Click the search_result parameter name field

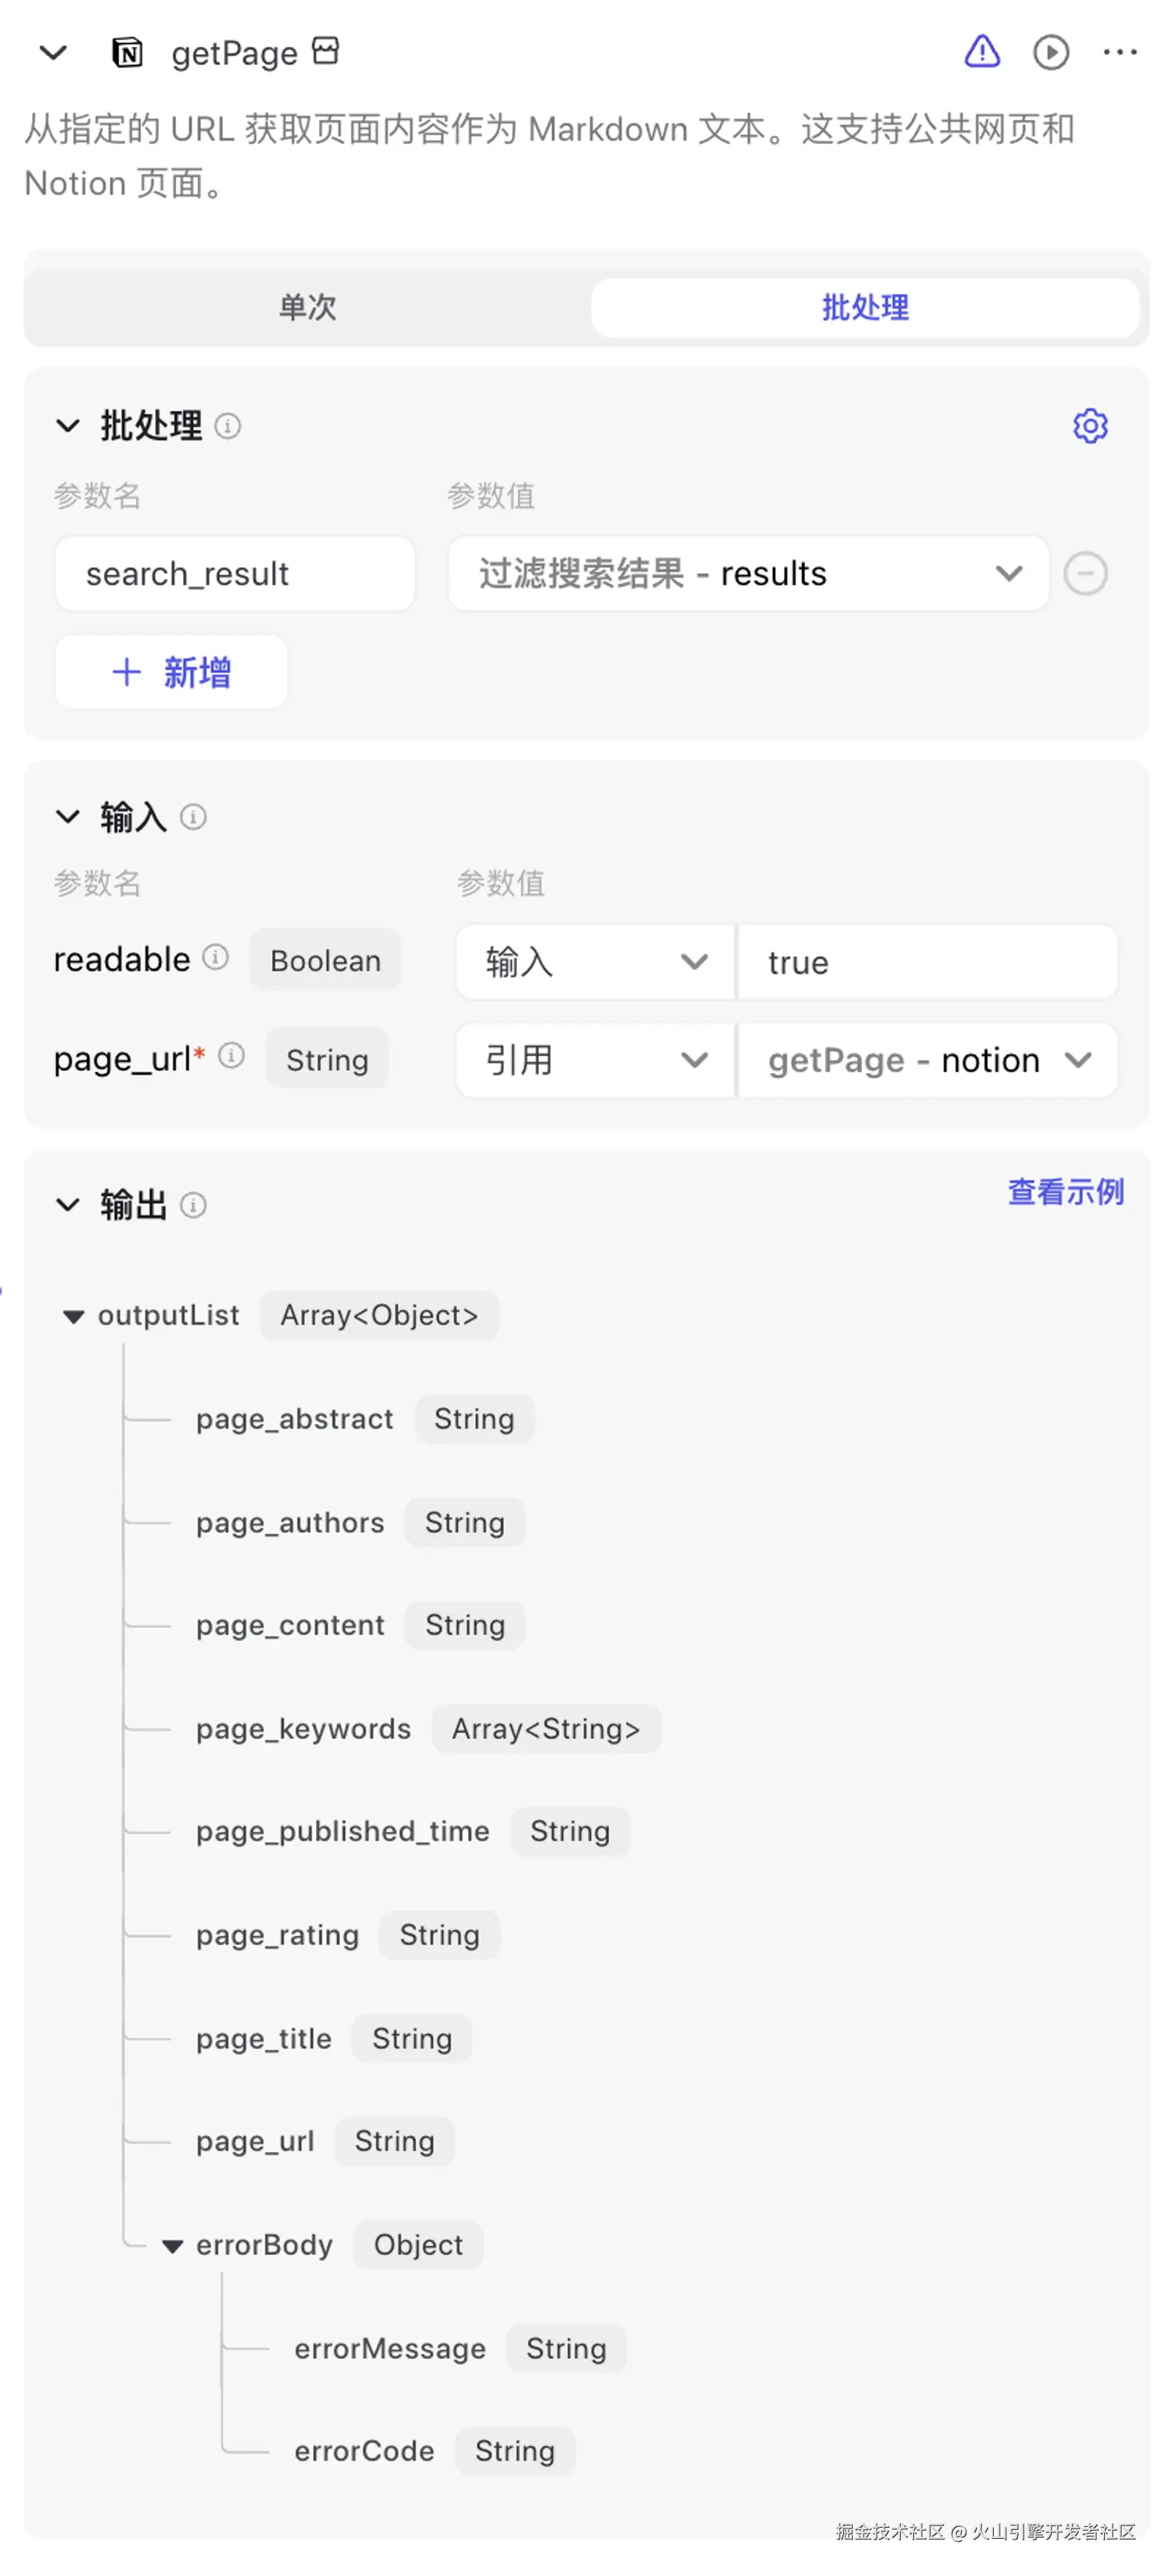235,574
